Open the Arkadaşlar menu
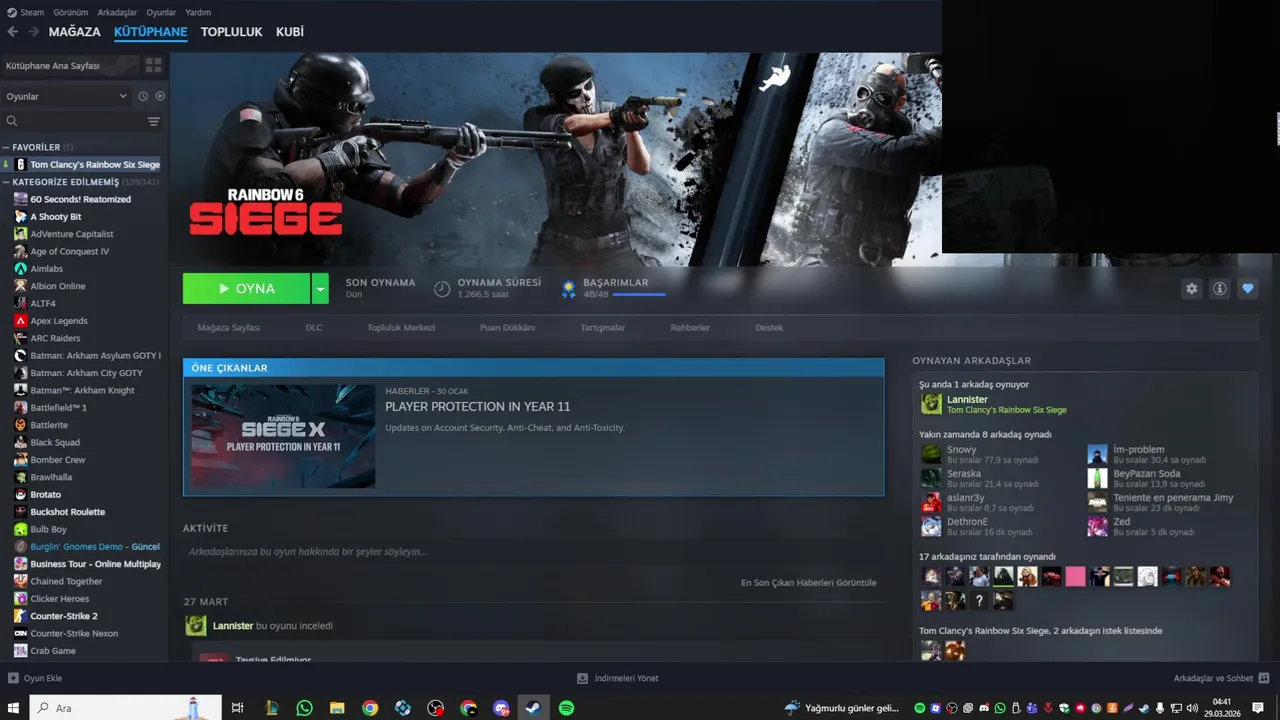Screen dimensions: 1280x720 (x=118, y=12)
